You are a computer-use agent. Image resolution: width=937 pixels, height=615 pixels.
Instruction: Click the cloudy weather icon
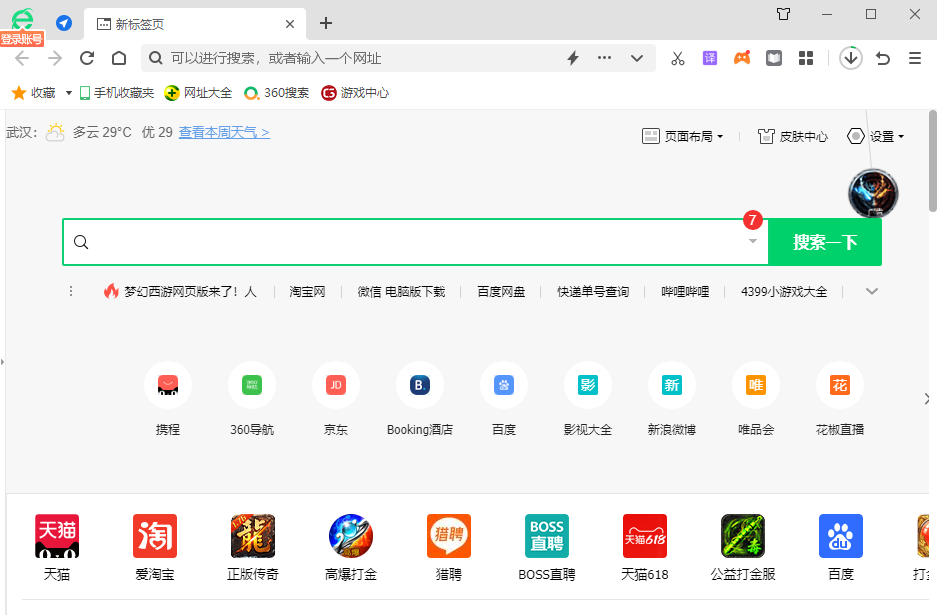tap(56, 131)
